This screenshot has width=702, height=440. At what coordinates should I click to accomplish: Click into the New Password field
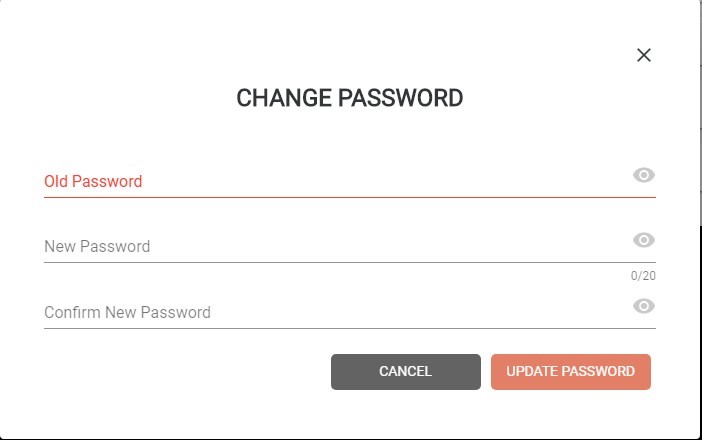(x=338, y=247)
